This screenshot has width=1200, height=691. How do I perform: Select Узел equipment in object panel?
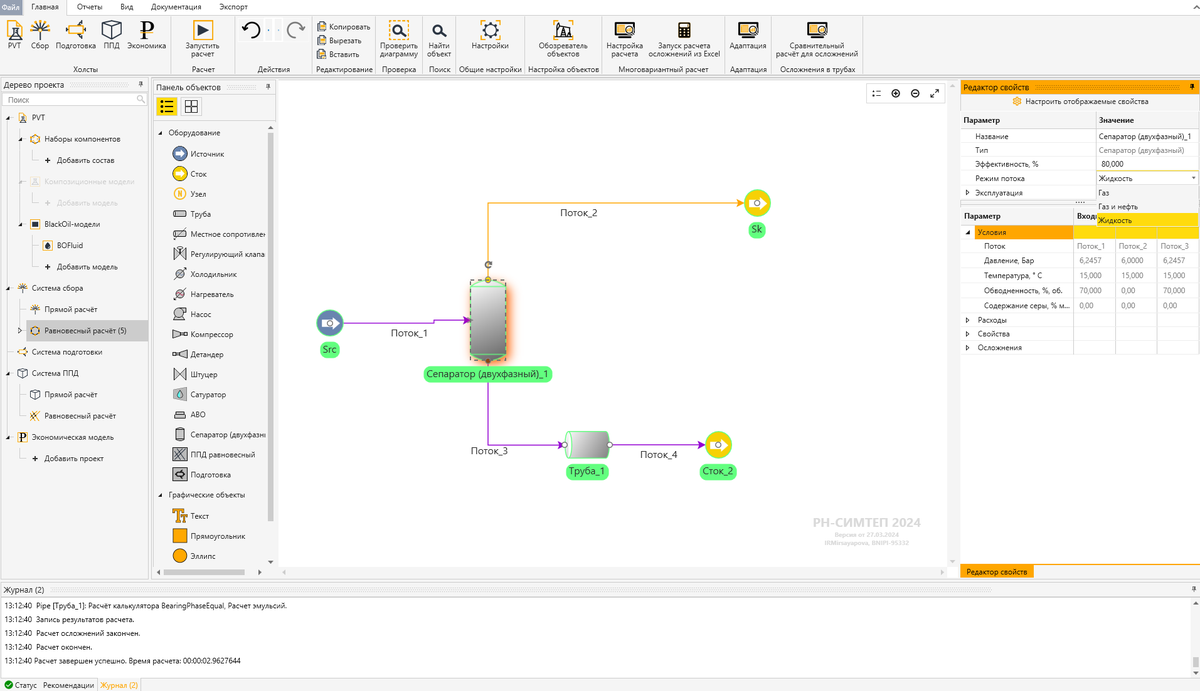190,194
